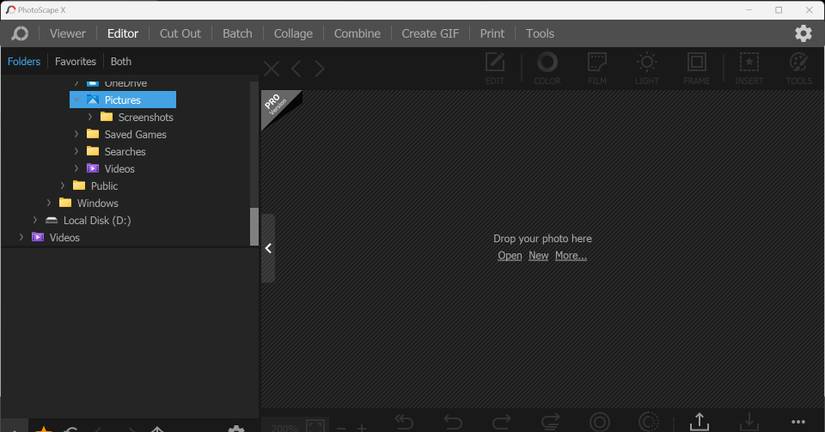Click the redo-all stacked arrow icon
Screen dimensions: 825x432
(x=550, y=422)
